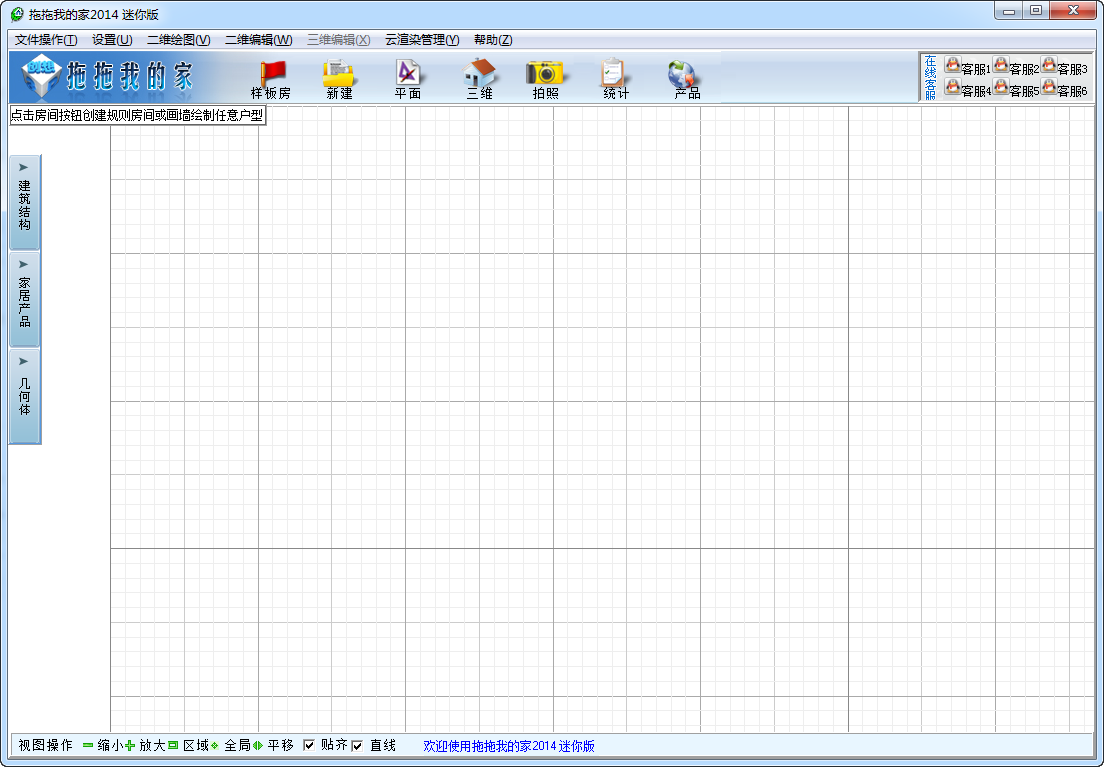
Task: Expand the 家居产品 side panel
Action: pos(25,299)
